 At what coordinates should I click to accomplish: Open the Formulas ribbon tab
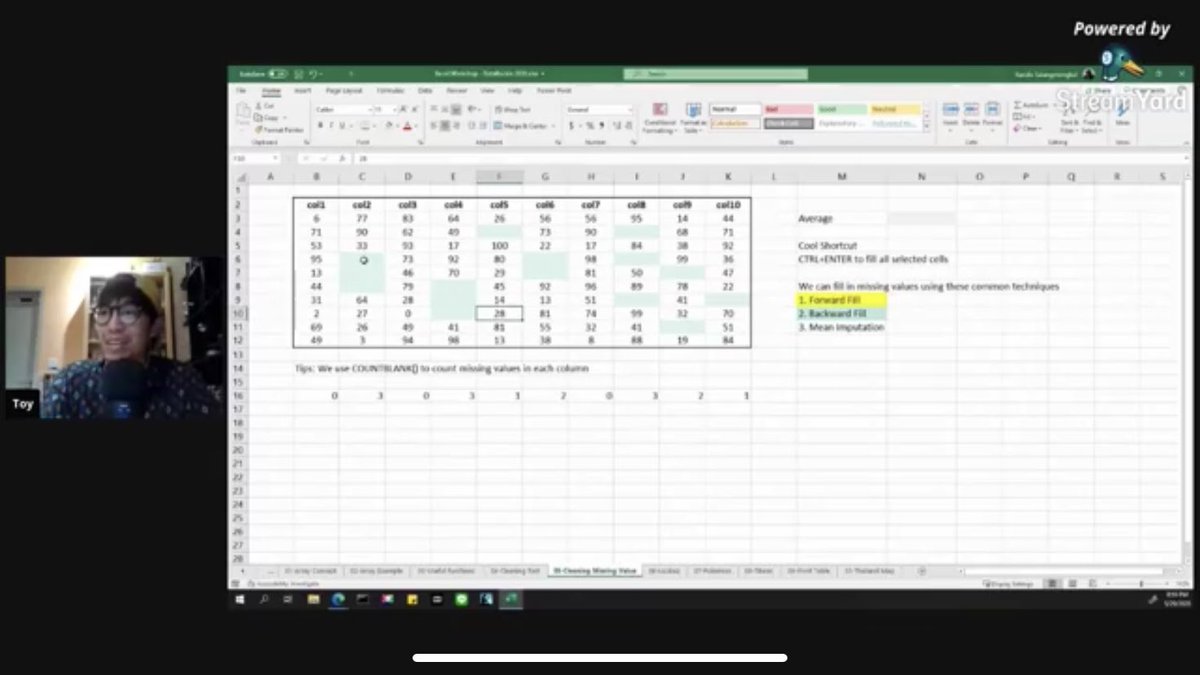pyautogui.click(x=390, y=90)
